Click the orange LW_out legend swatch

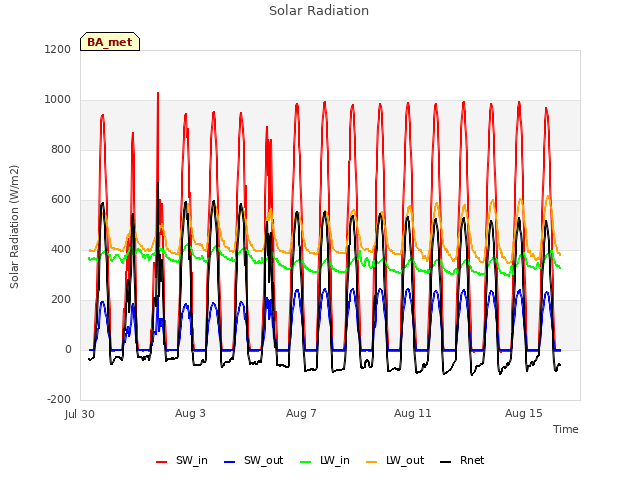pyautogui.click(x=371, y=462)
